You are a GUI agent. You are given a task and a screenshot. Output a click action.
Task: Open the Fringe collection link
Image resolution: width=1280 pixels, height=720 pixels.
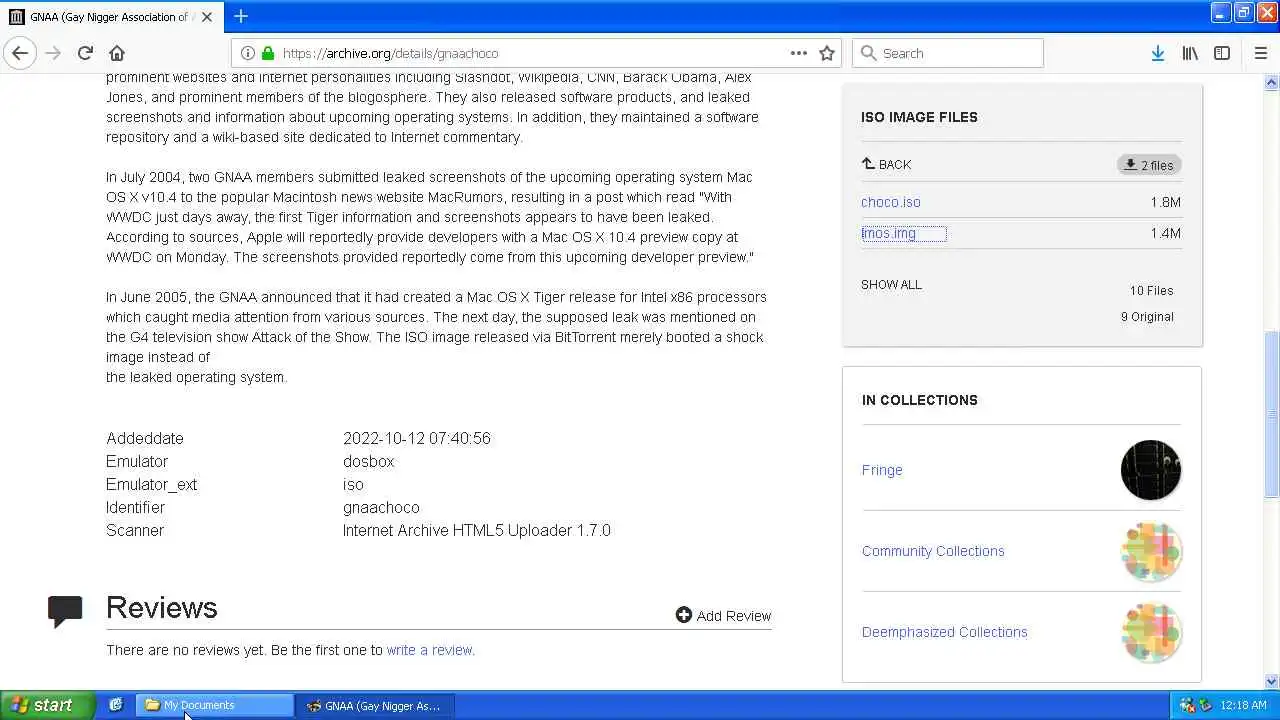click(x=882, y=470)
